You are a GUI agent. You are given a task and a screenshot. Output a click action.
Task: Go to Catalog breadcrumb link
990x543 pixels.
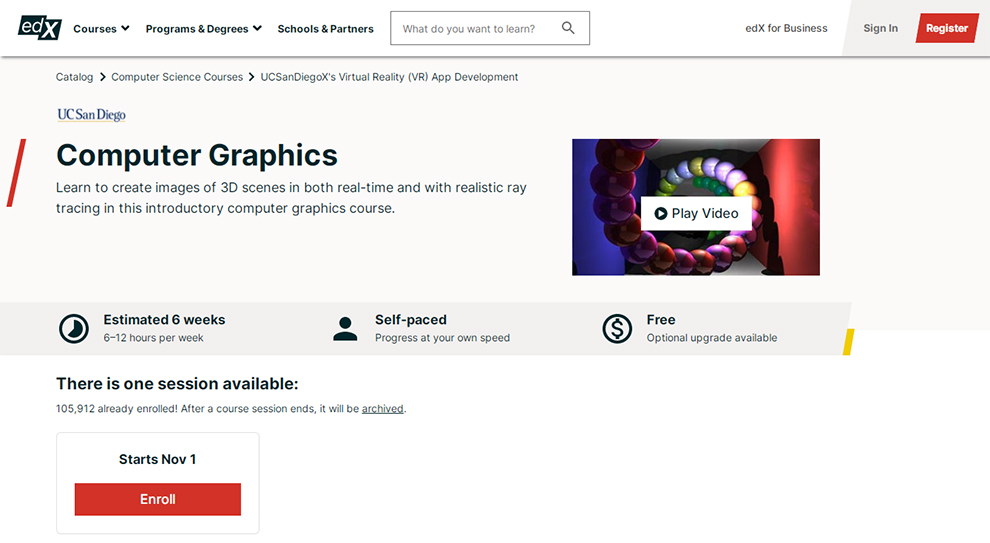[x=75, y=77]
